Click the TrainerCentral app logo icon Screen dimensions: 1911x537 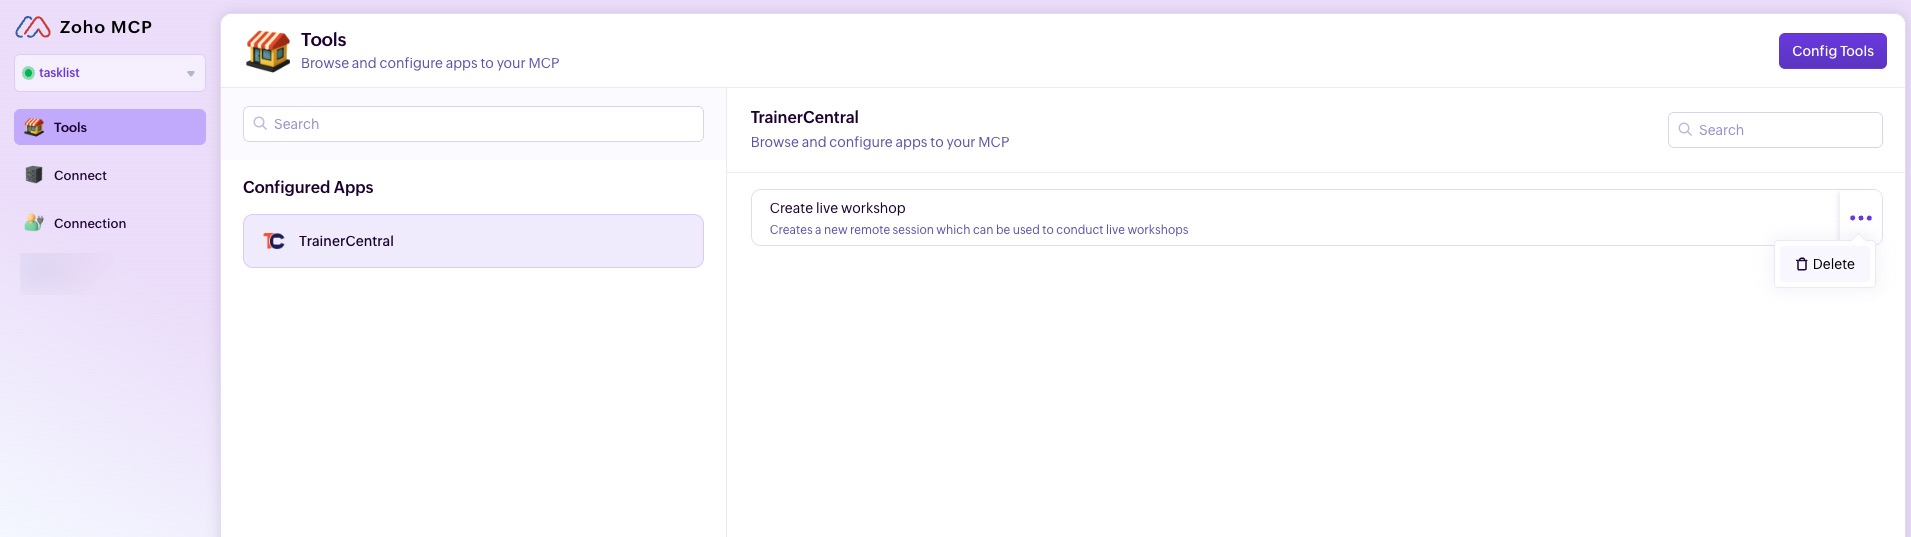274,241
